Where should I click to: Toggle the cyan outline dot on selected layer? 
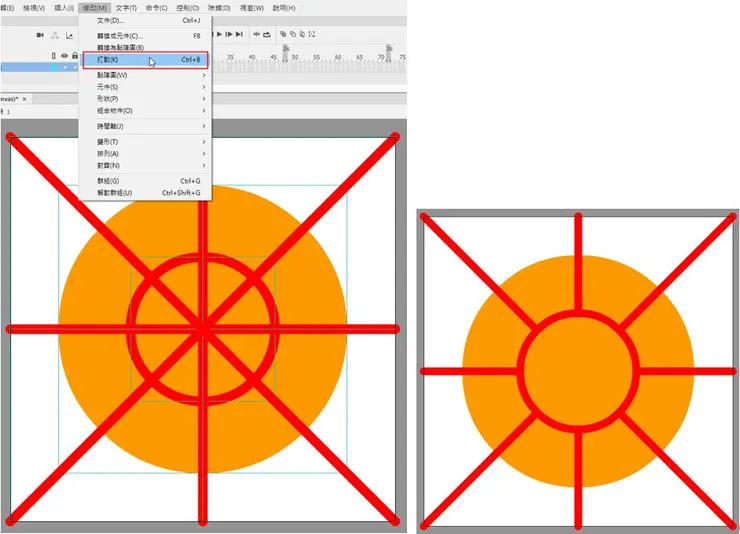(x=54, y=67)
